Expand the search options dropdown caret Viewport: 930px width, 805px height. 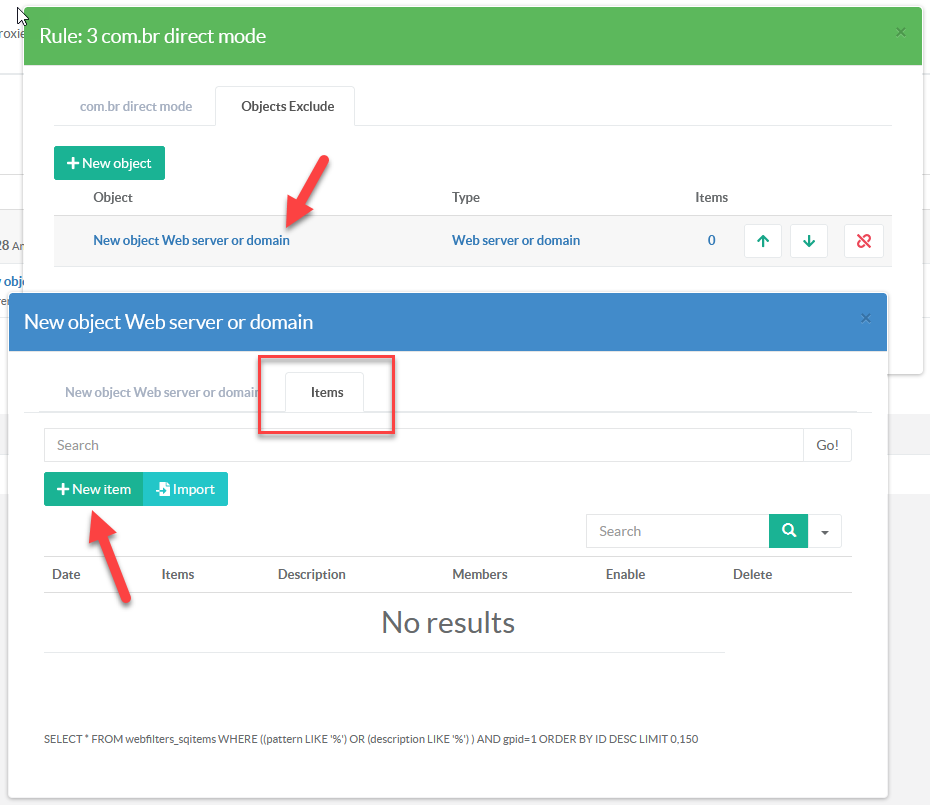[825, 532]
